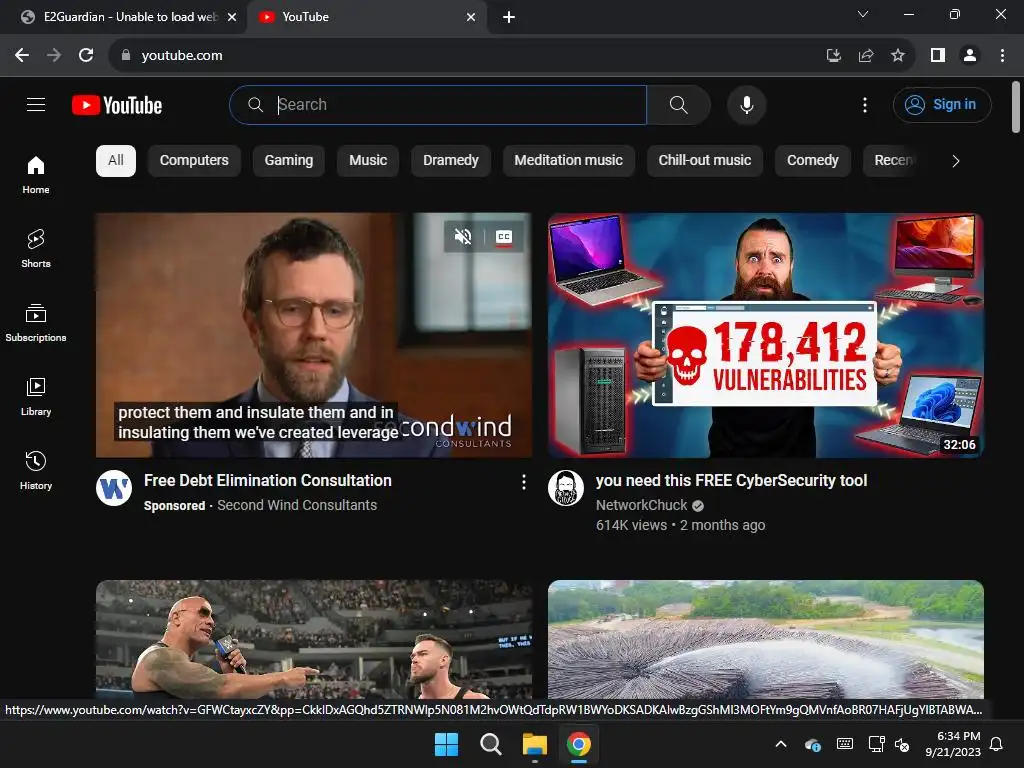
Task: Close the E2Guardian tab
Action: pos(232,17)
